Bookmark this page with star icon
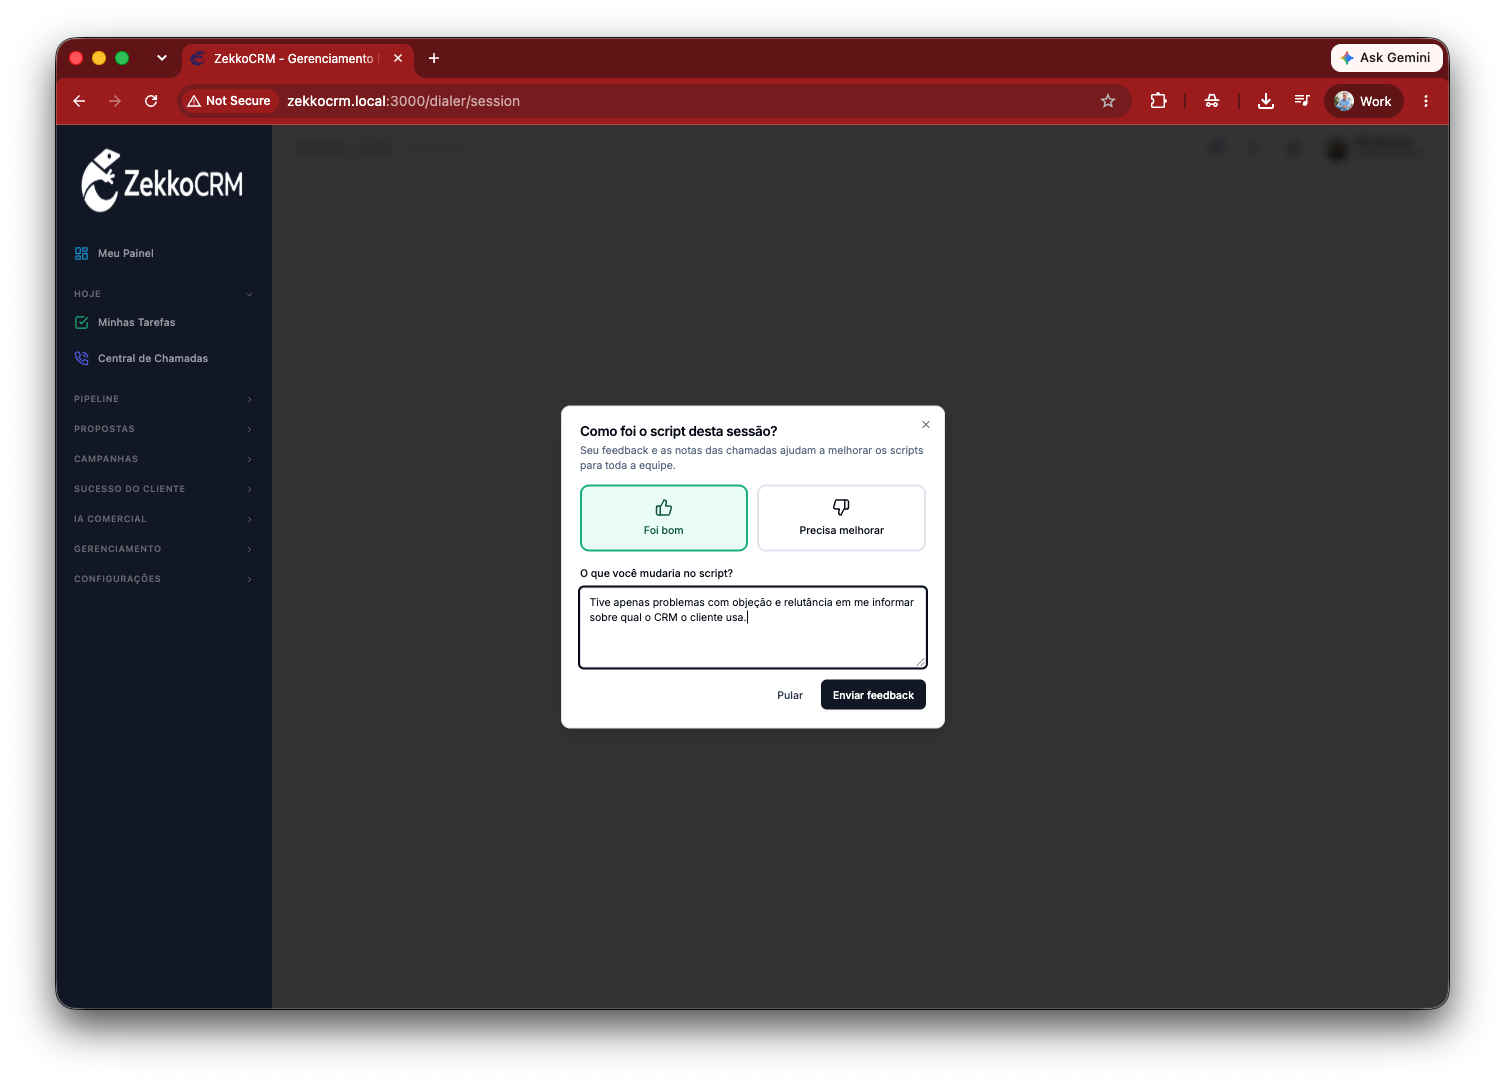 pos(1108,101)
